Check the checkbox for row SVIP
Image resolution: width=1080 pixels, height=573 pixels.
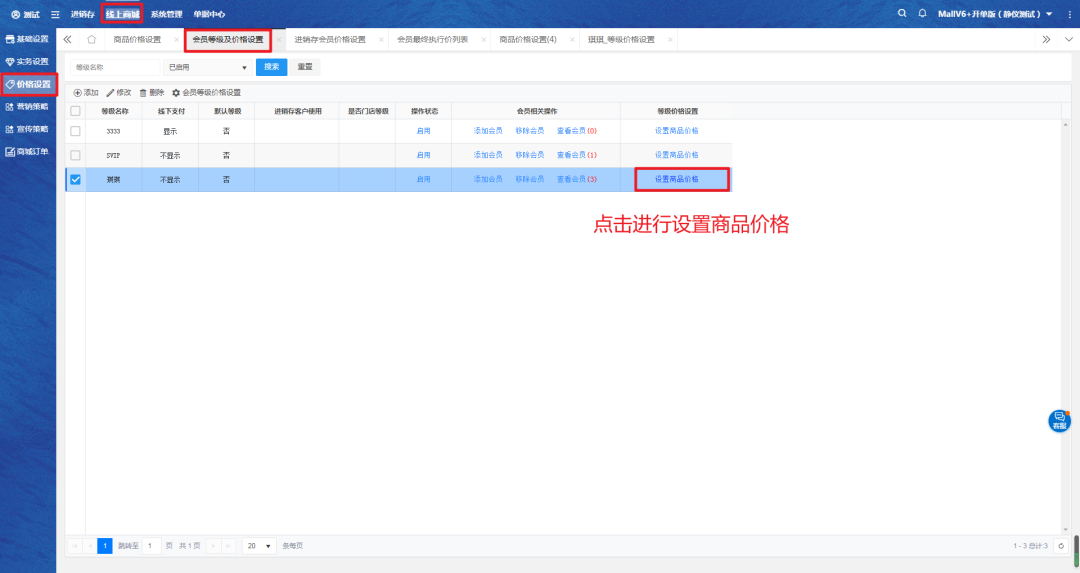click(75, 155)
